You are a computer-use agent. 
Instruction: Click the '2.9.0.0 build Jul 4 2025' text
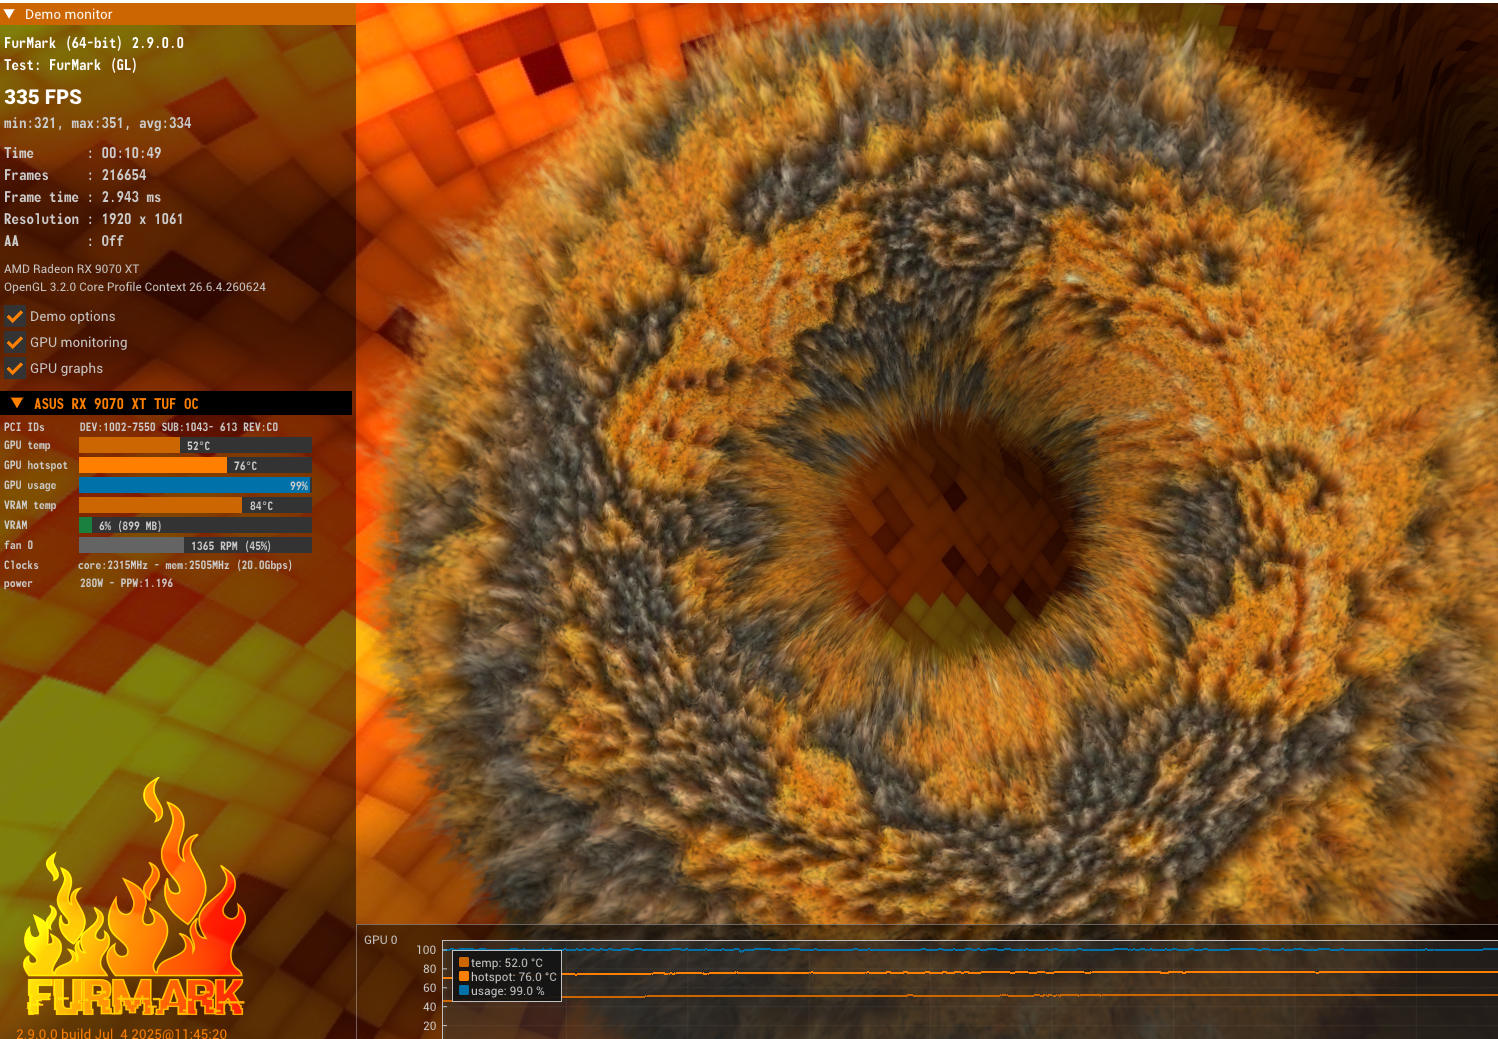[121, 1033]
